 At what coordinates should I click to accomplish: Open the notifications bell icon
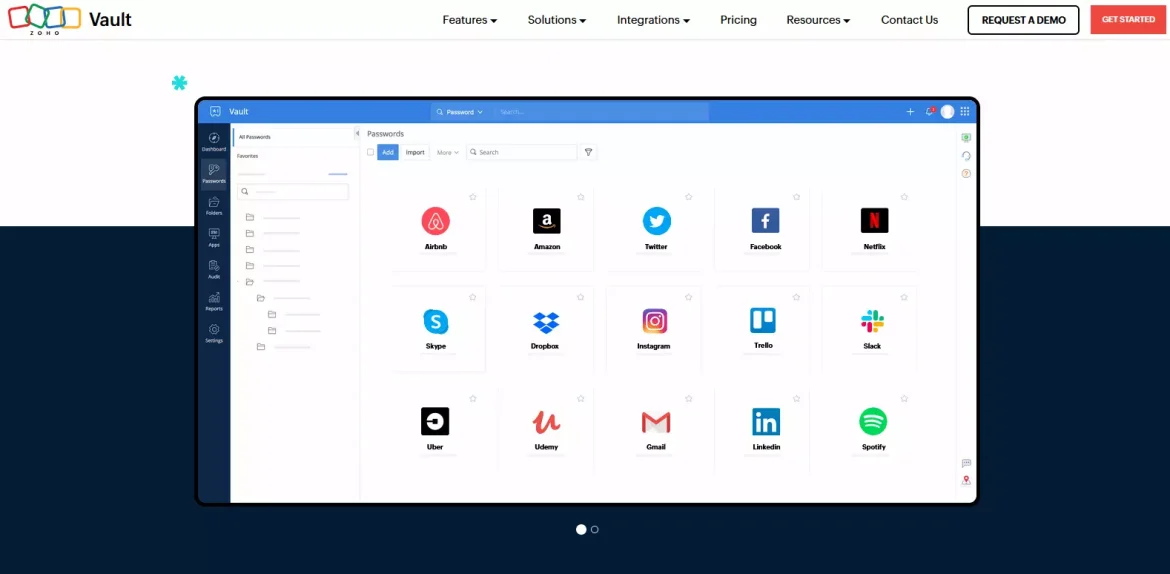tap(929, 112)
